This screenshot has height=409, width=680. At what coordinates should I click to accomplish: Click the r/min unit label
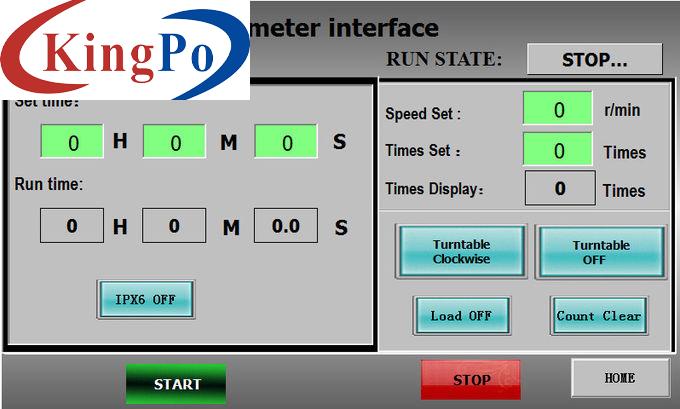pyautogui.click(x=621, y=110)
